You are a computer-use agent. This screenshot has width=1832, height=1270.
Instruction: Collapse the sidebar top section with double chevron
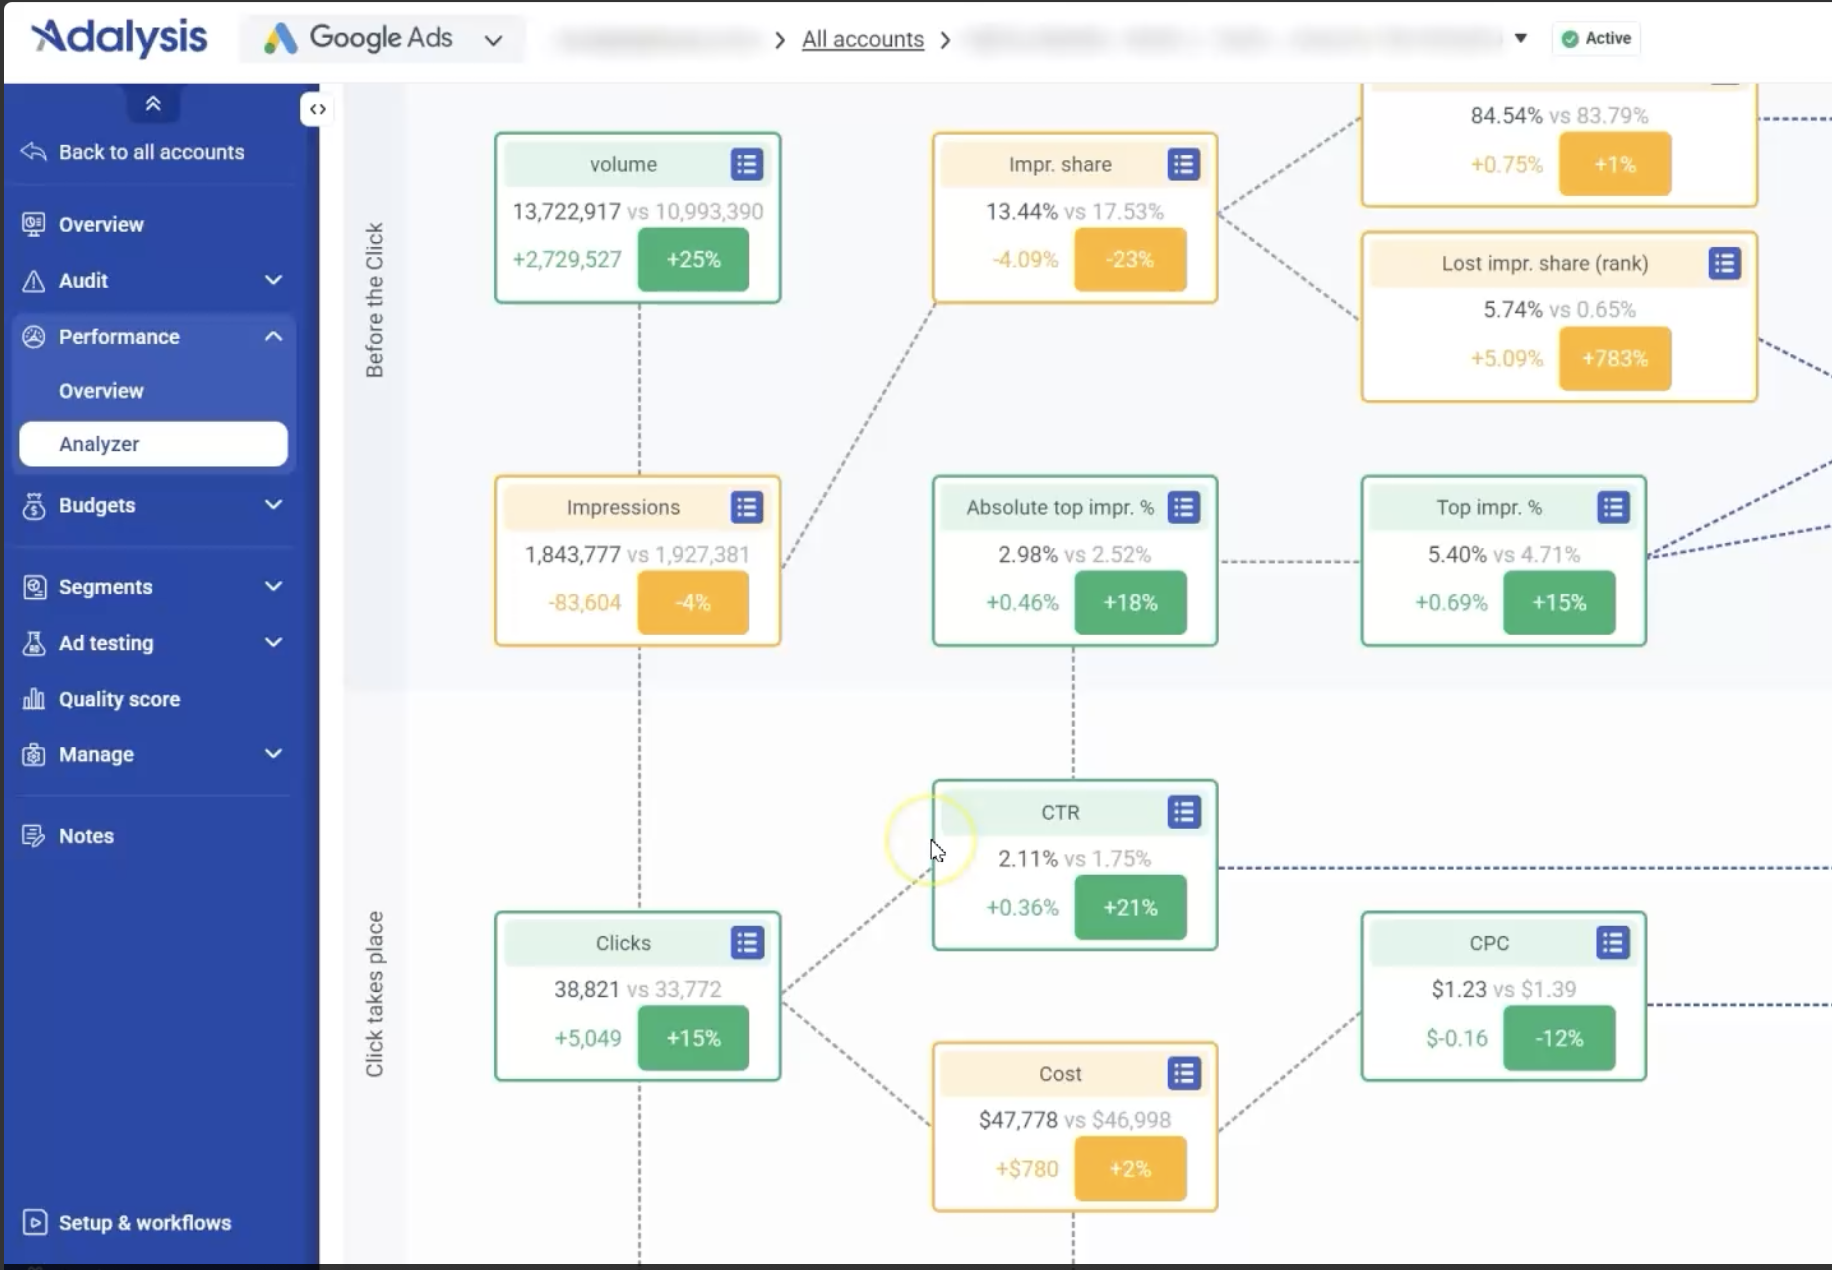(x=153, y=104)
